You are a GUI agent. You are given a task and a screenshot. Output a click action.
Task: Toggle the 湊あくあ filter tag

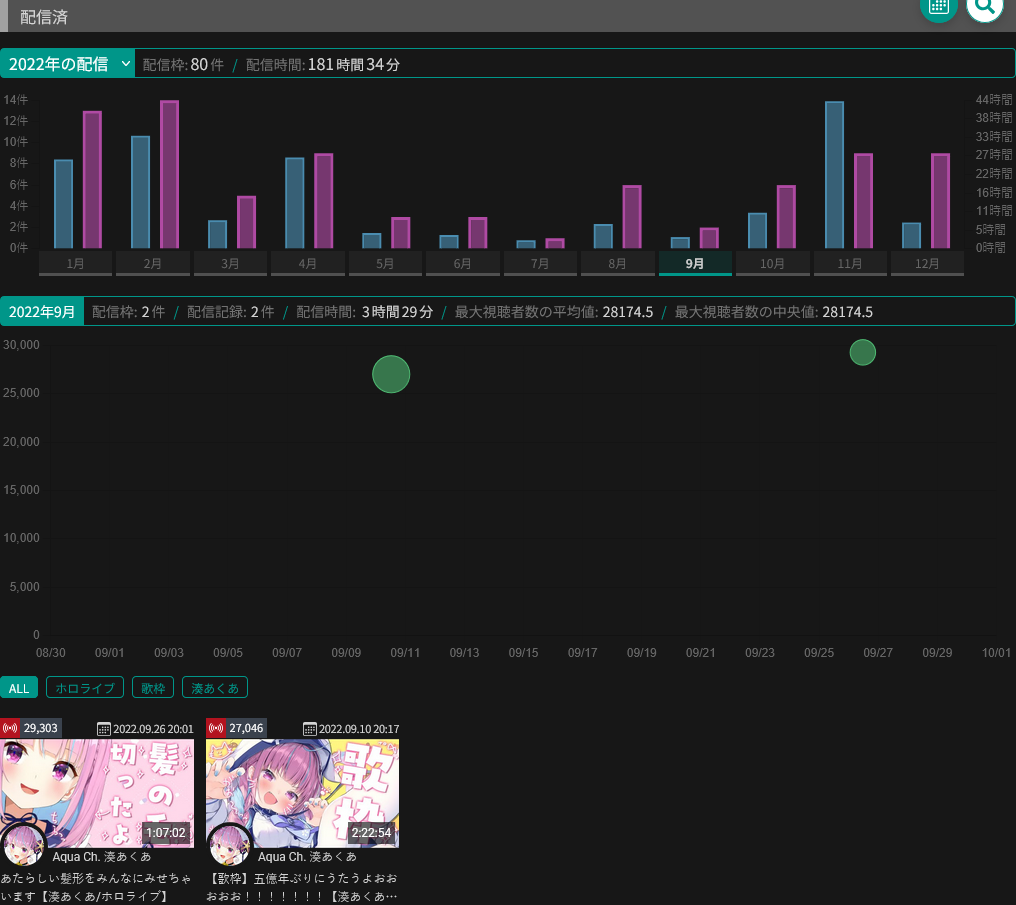click(215, 687)
